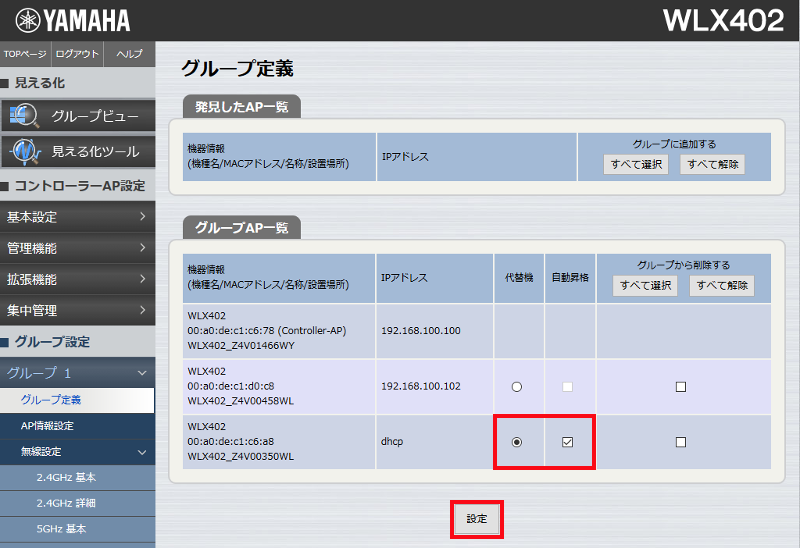This screenshot has height=548, width=800.
Task: Expand the 集中管理 menu section
Action: click(x=77, y=310)
